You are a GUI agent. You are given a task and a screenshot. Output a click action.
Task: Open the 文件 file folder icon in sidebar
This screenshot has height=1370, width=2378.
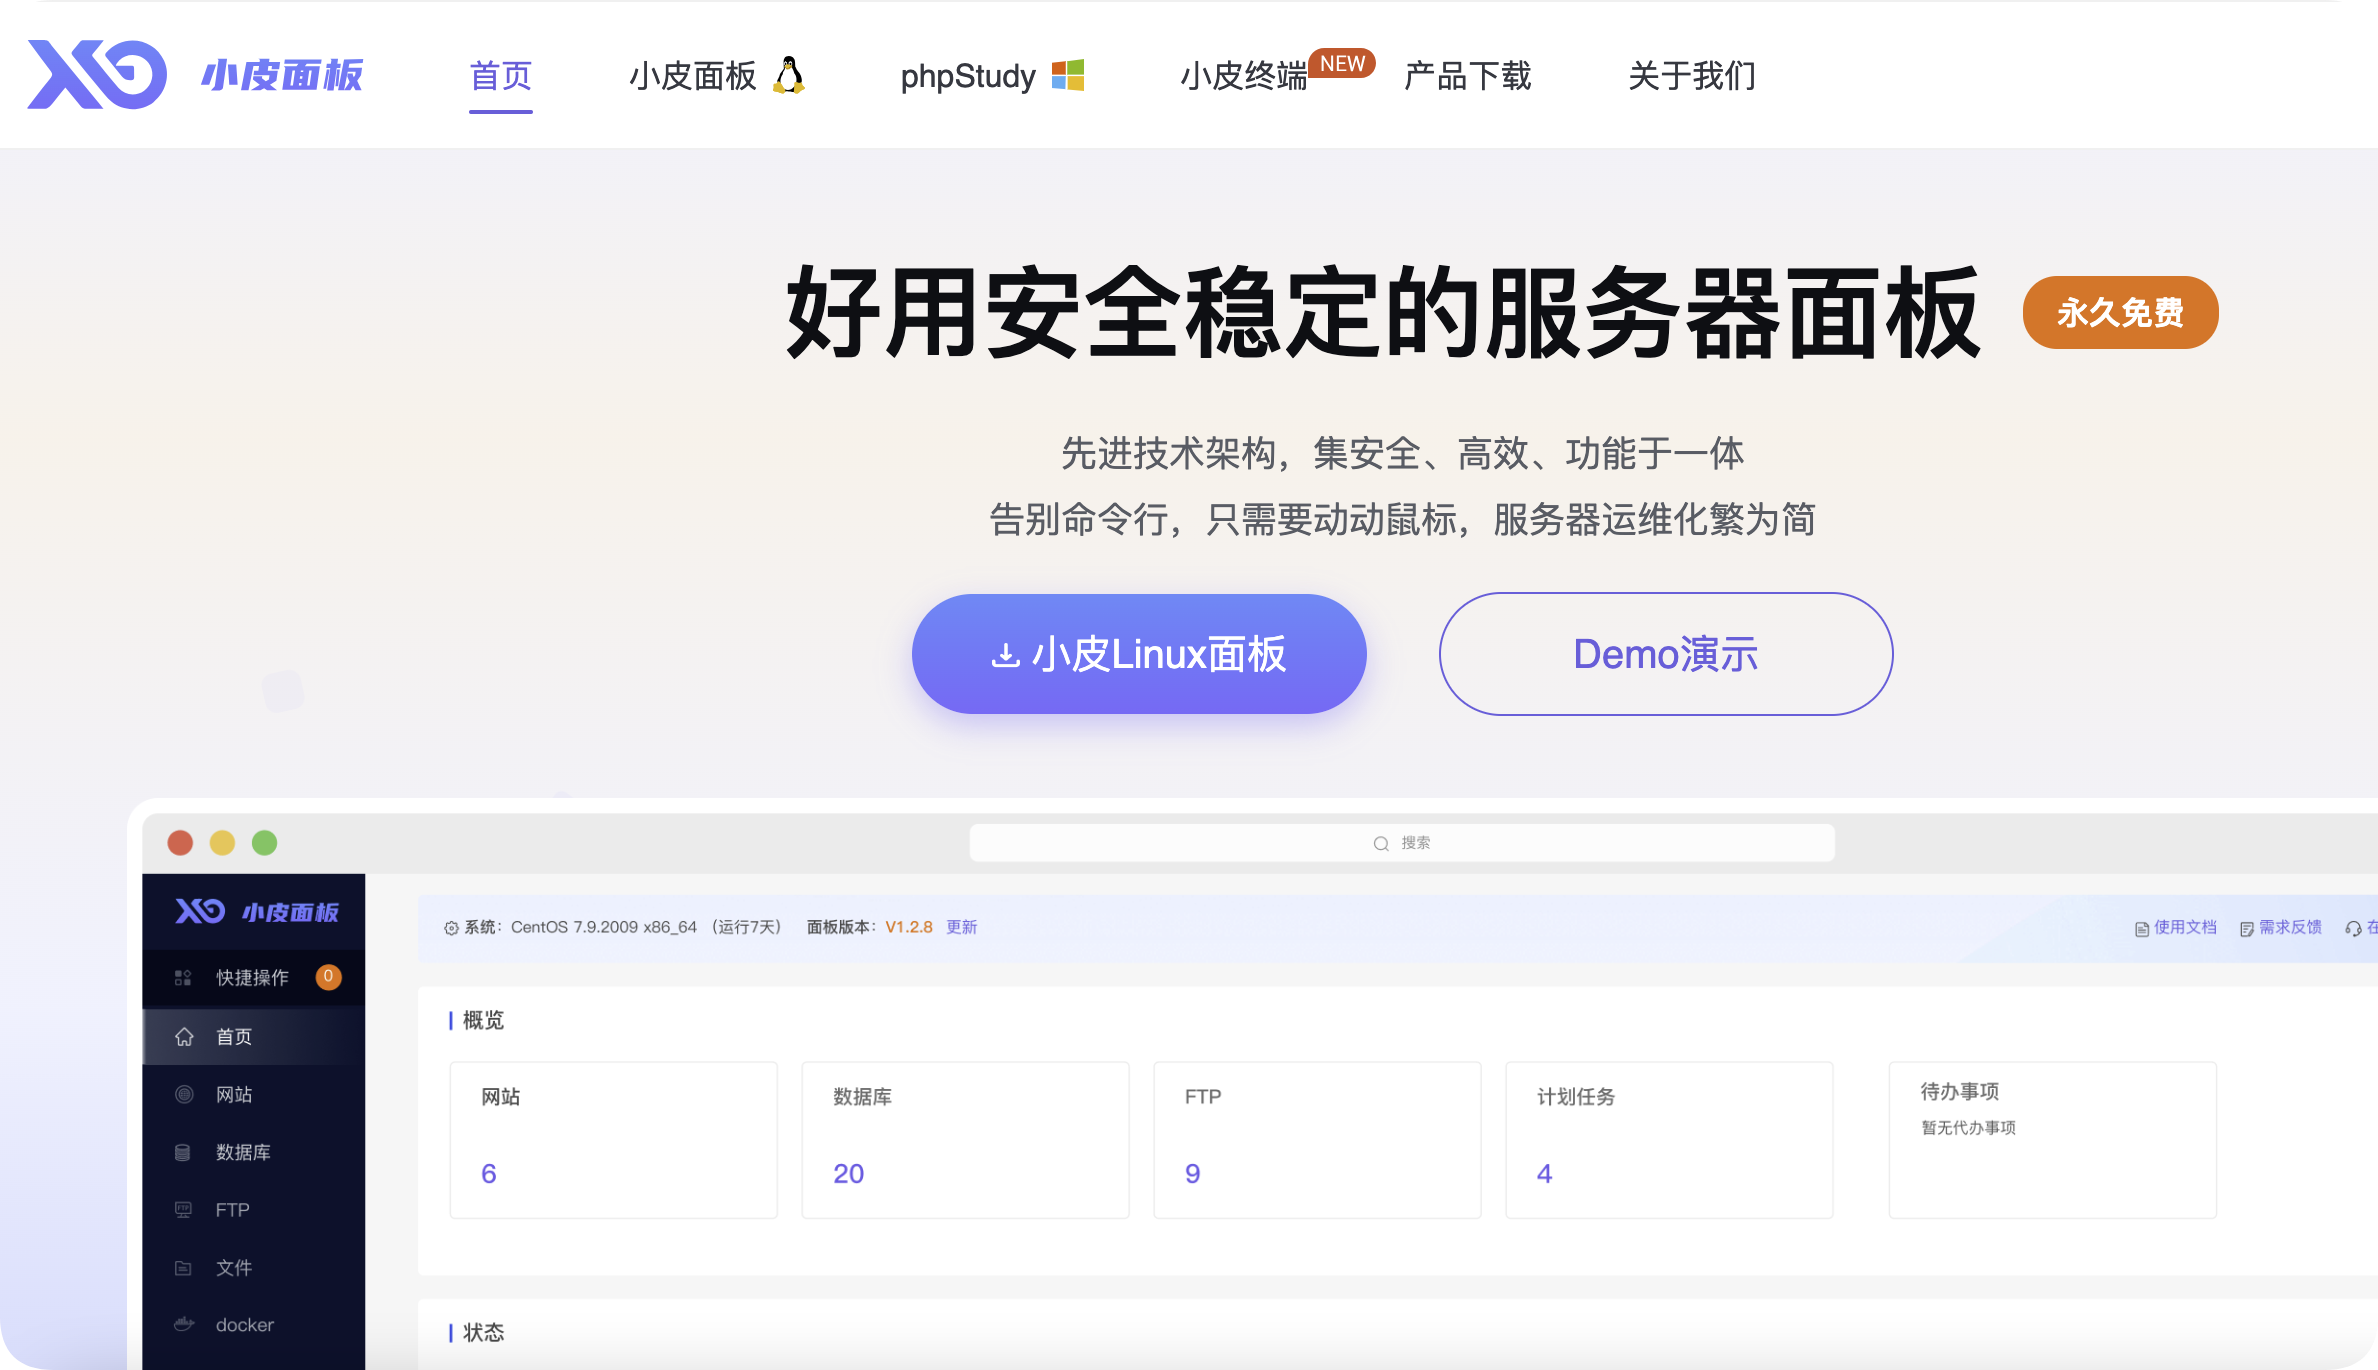(184, 1267)
